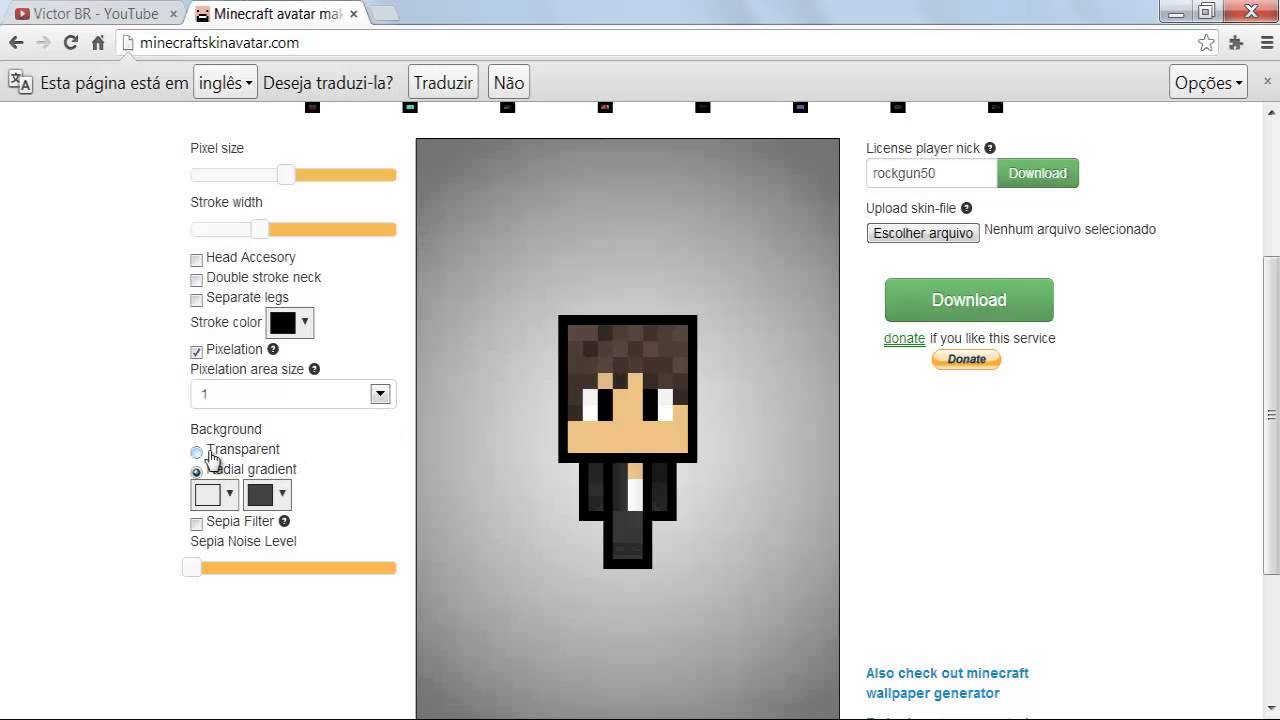
Task: Click the large green Download button
Action: (x=969, y=300)
